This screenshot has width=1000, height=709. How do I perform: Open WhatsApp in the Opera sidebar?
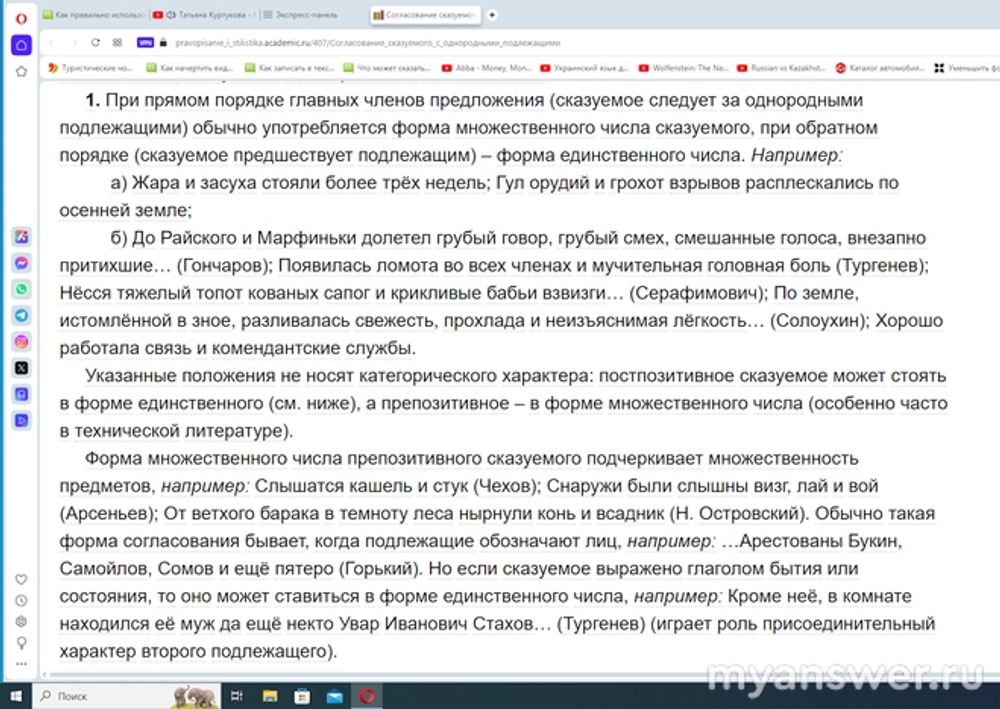click(x=21, y=289)
